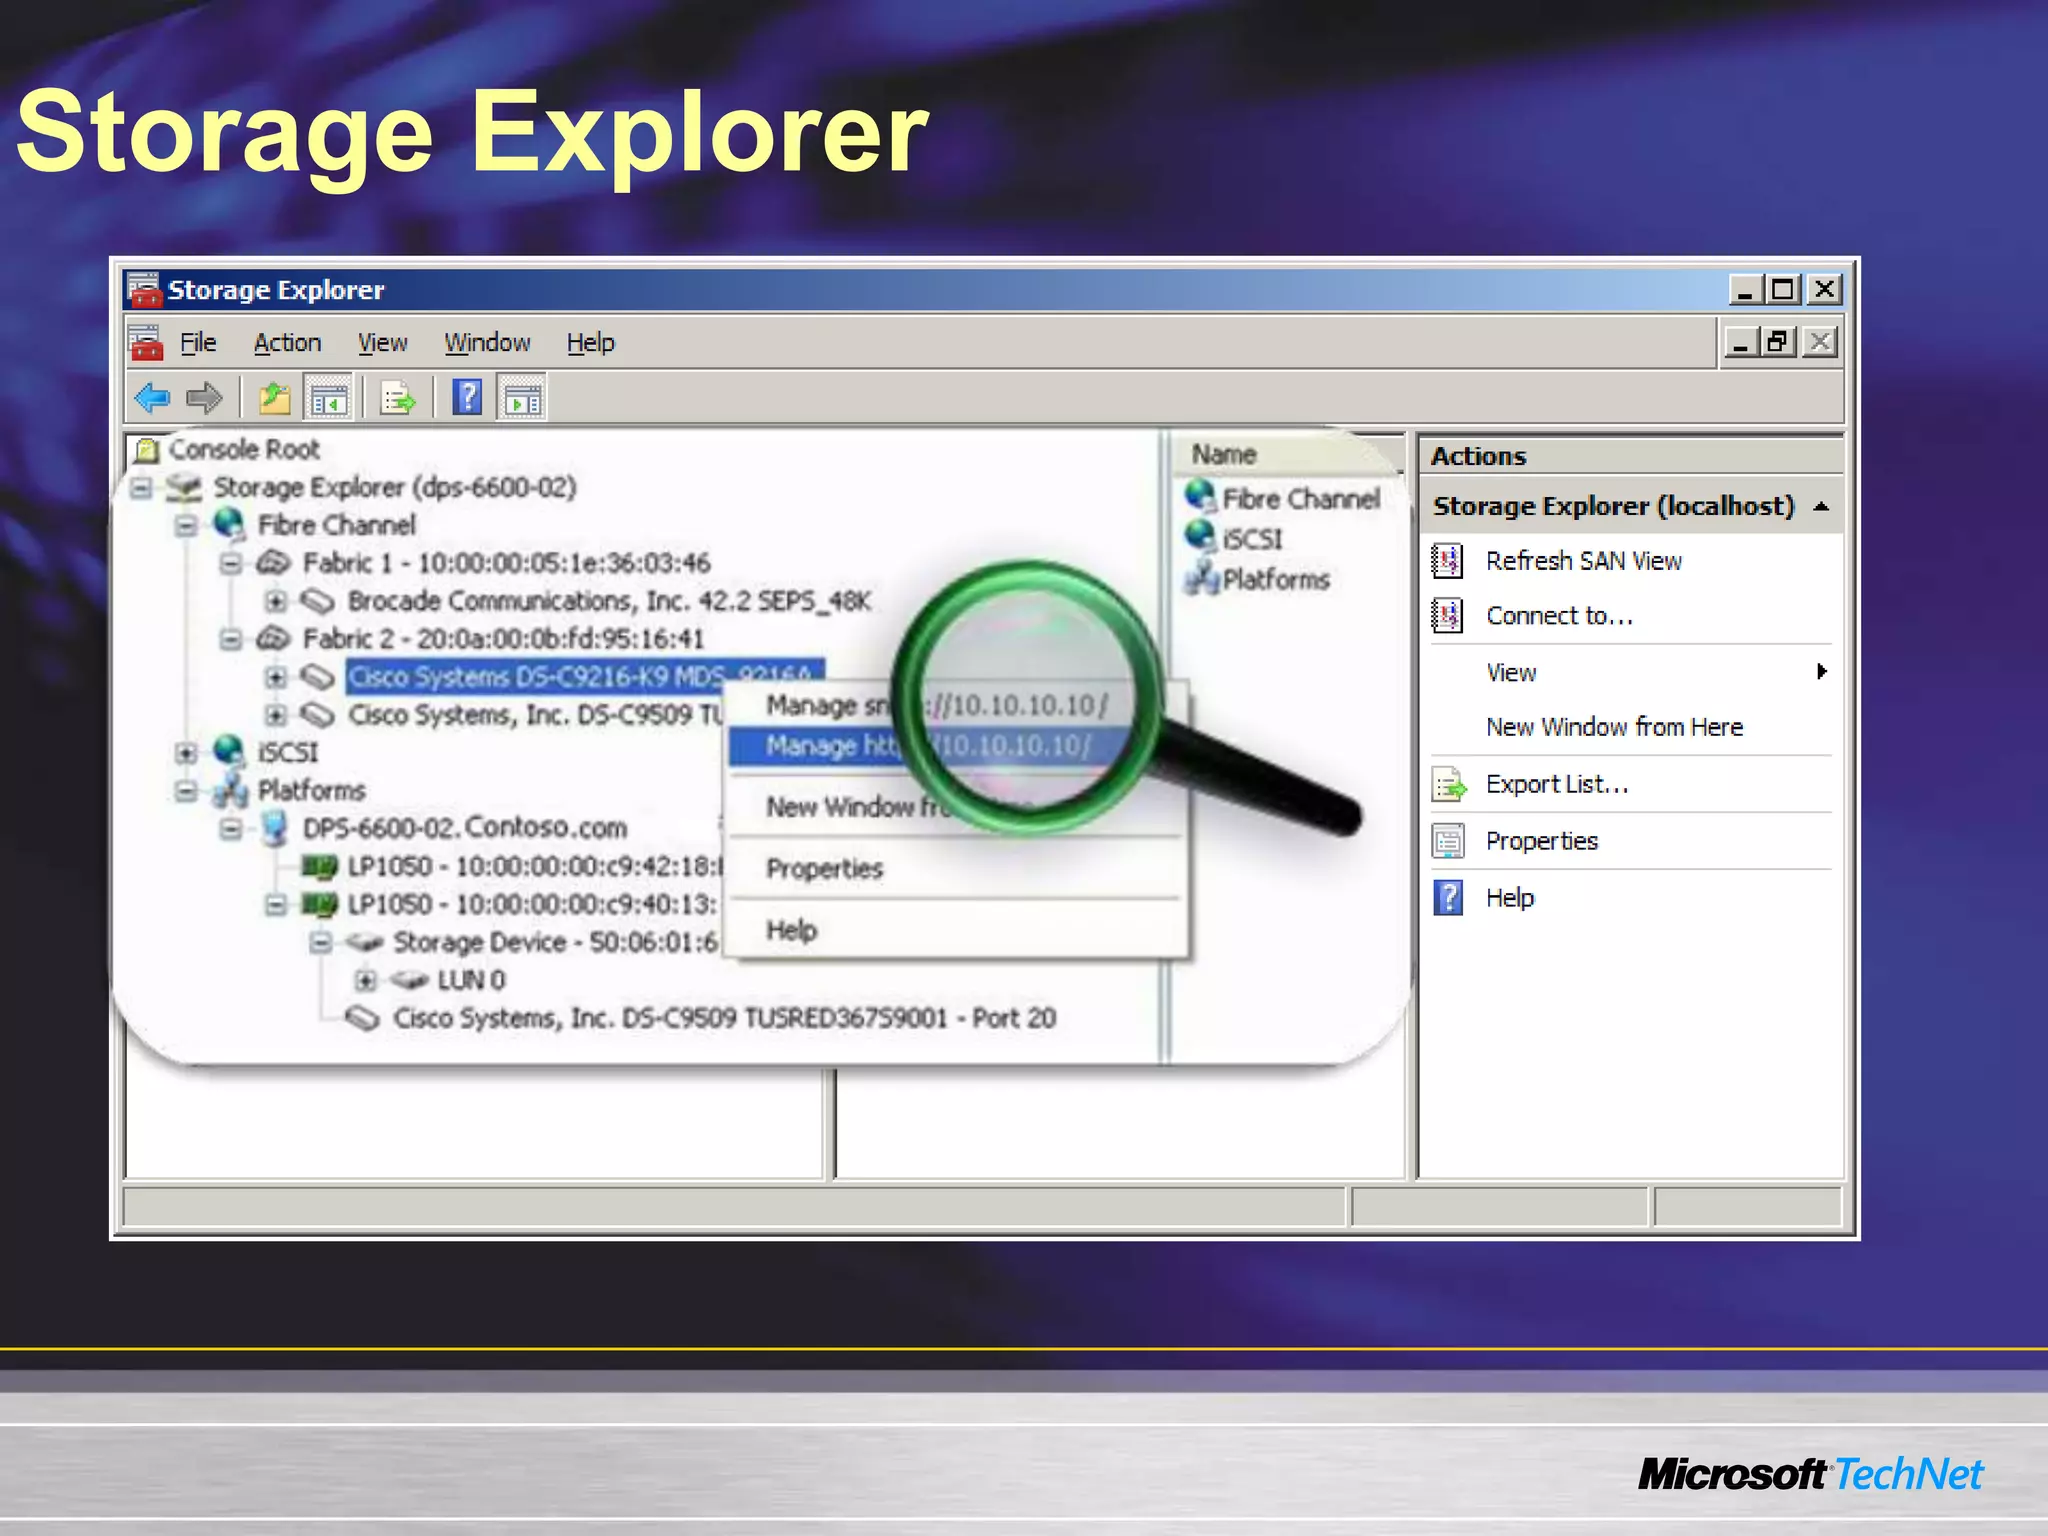This screenshot has height=1536, width=2048.
Task: Click New Window from Here in Actions
Action: coord(1614,727)
